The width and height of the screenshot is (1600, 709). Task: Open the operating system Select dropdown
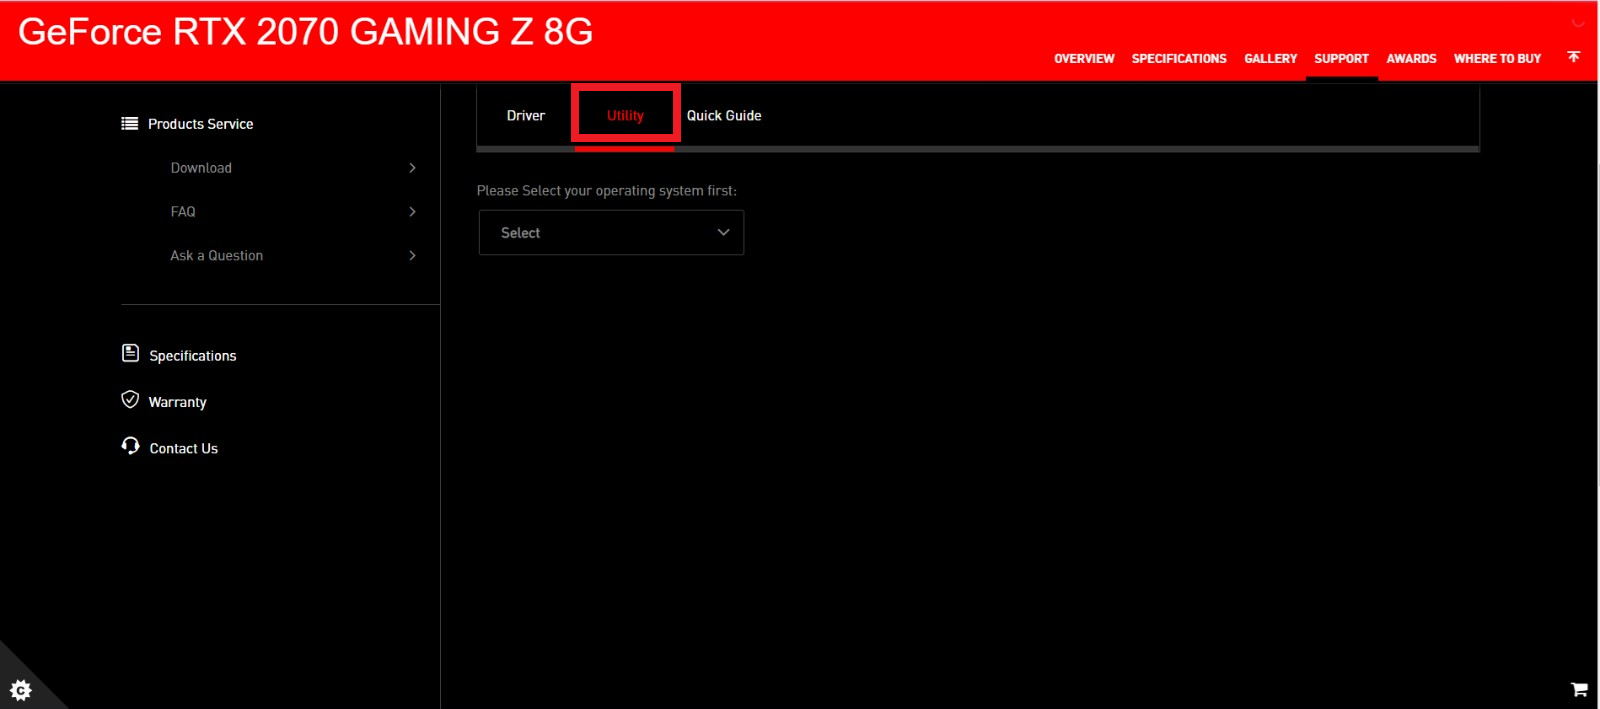tap(611, 233)
